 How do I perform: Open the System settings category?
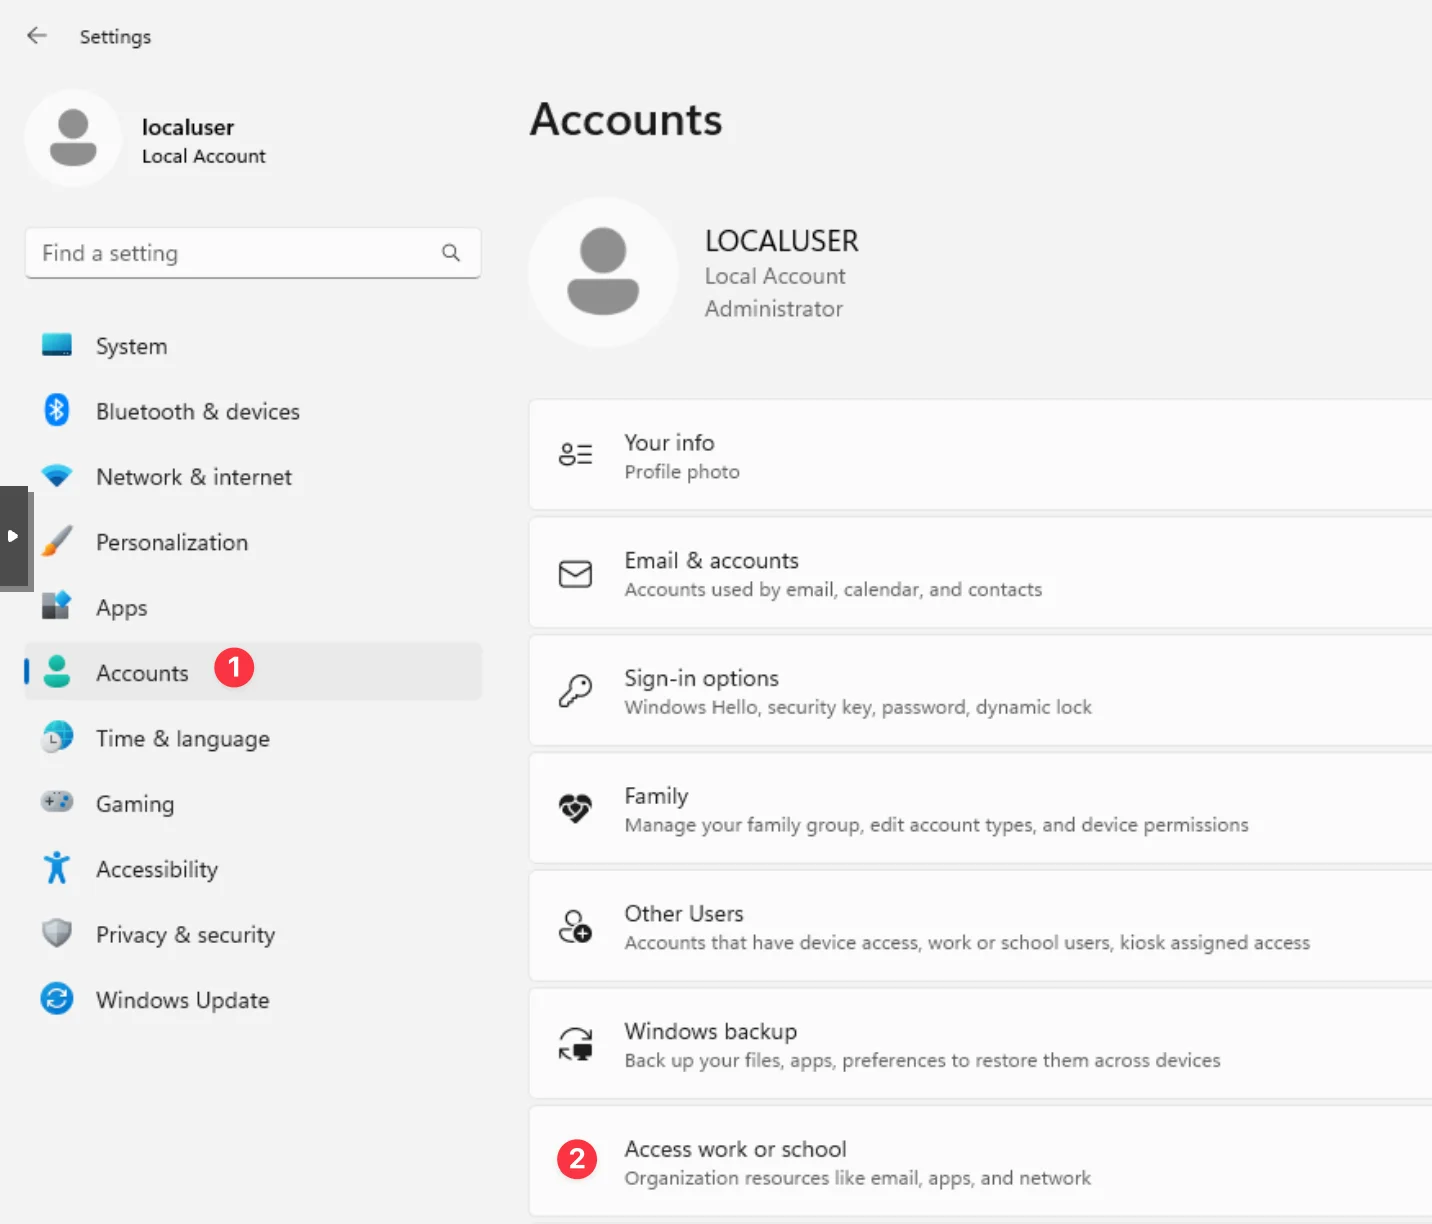point(131,346)
